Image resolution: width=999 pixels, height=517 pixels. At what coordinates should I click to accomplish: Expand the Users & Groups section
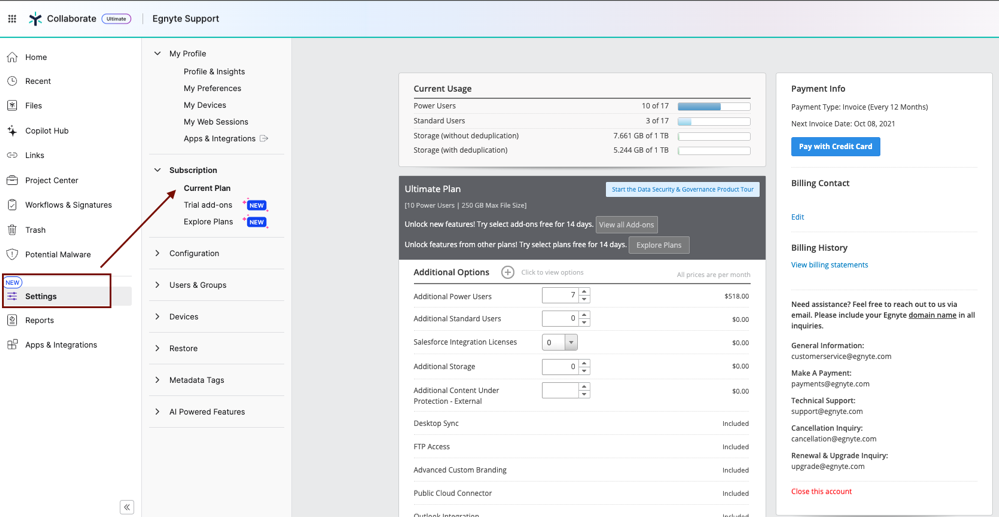157,285
